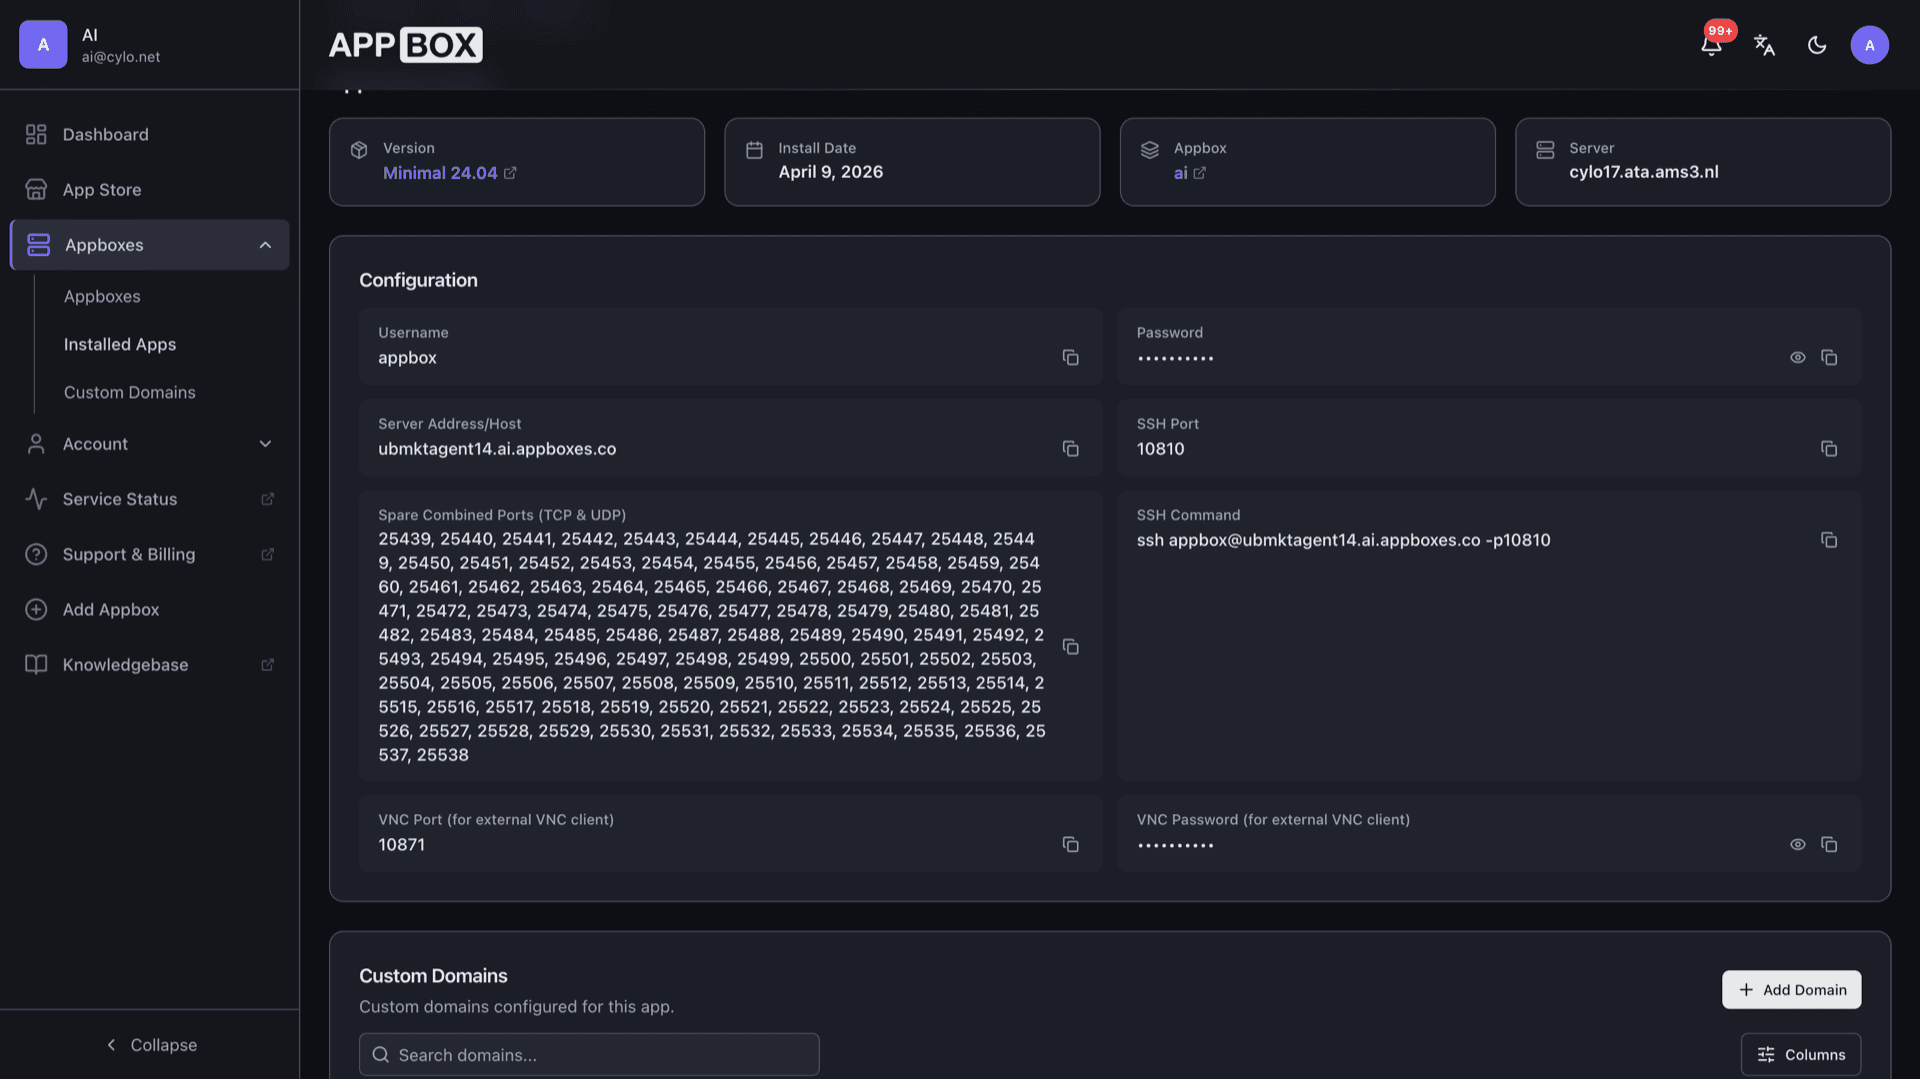Click external link icon beside ai appbox
Image resolution: width=1920 pixels, height=1079 pixels.
tap(1199, 172)
